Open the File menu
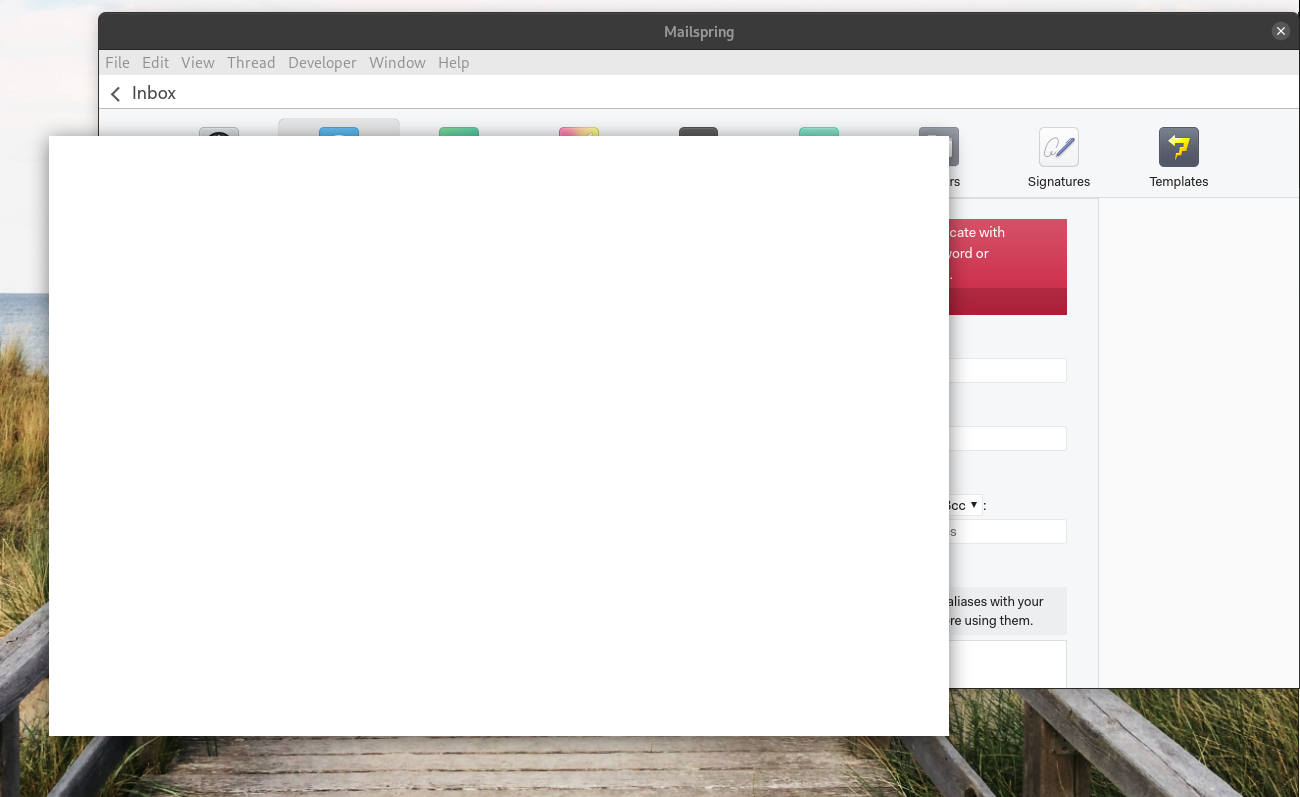The height and width of the screenshot is (797, 1300). tap(117, 62)
